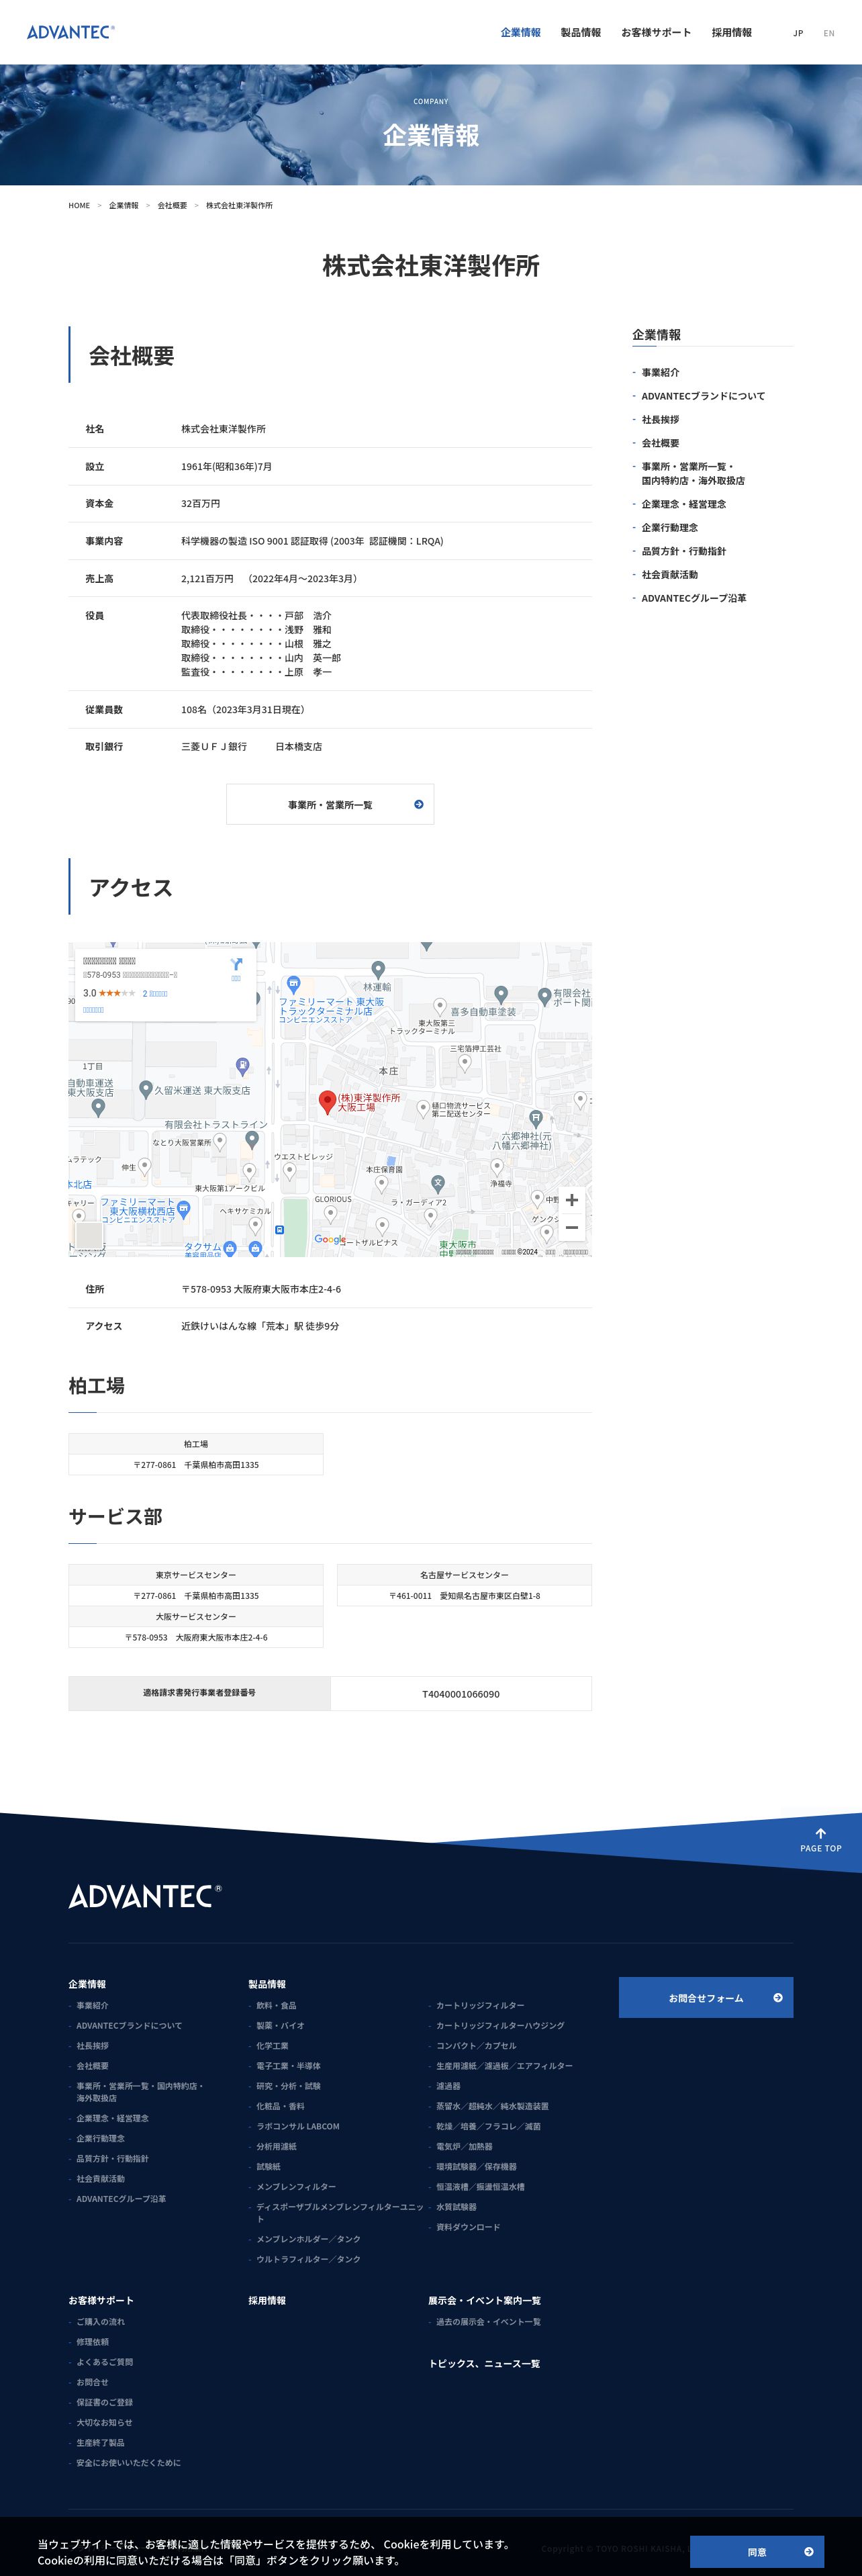Click the 会社概要 breadcrumb link

point(172,205)
